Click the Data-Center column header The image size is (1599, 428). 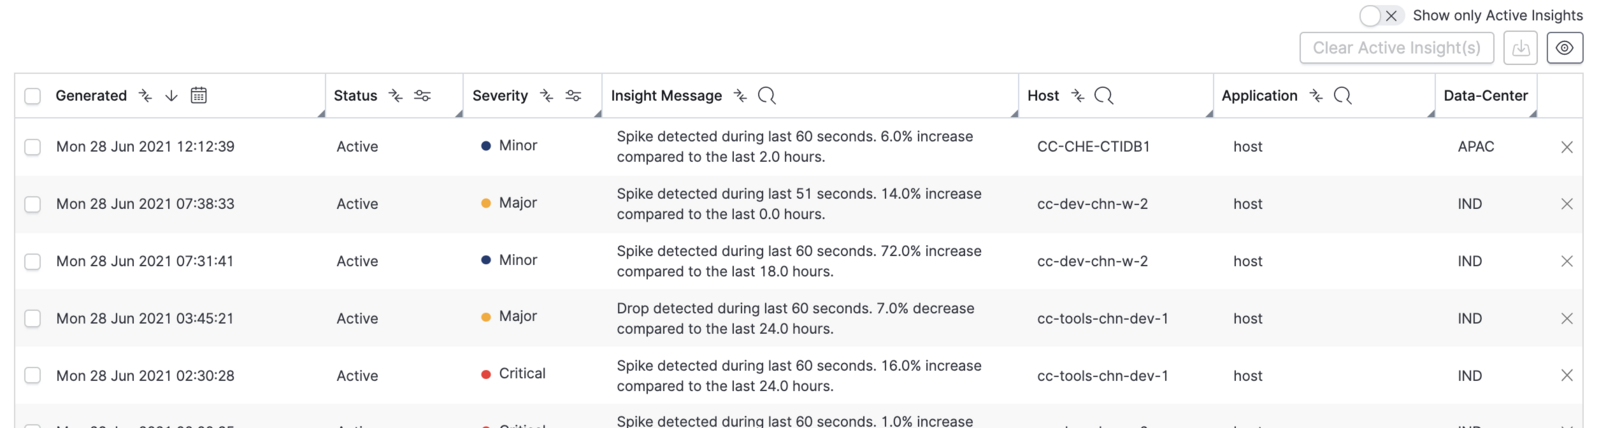click(x=1485, y=95)
